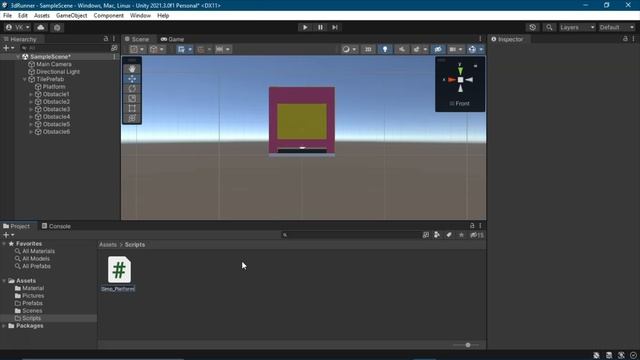
Task: Open Project create plus dropdown
Action: (9, 235)
